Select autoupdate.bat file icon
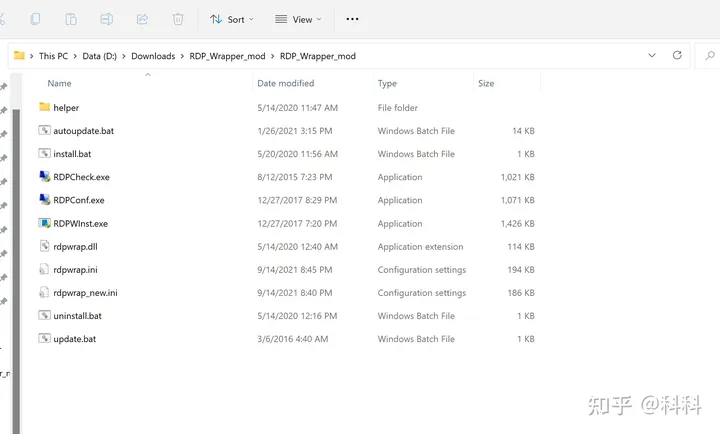Image resolution: width=720 pixels, height=434 pixels. (x=44, y=130)
